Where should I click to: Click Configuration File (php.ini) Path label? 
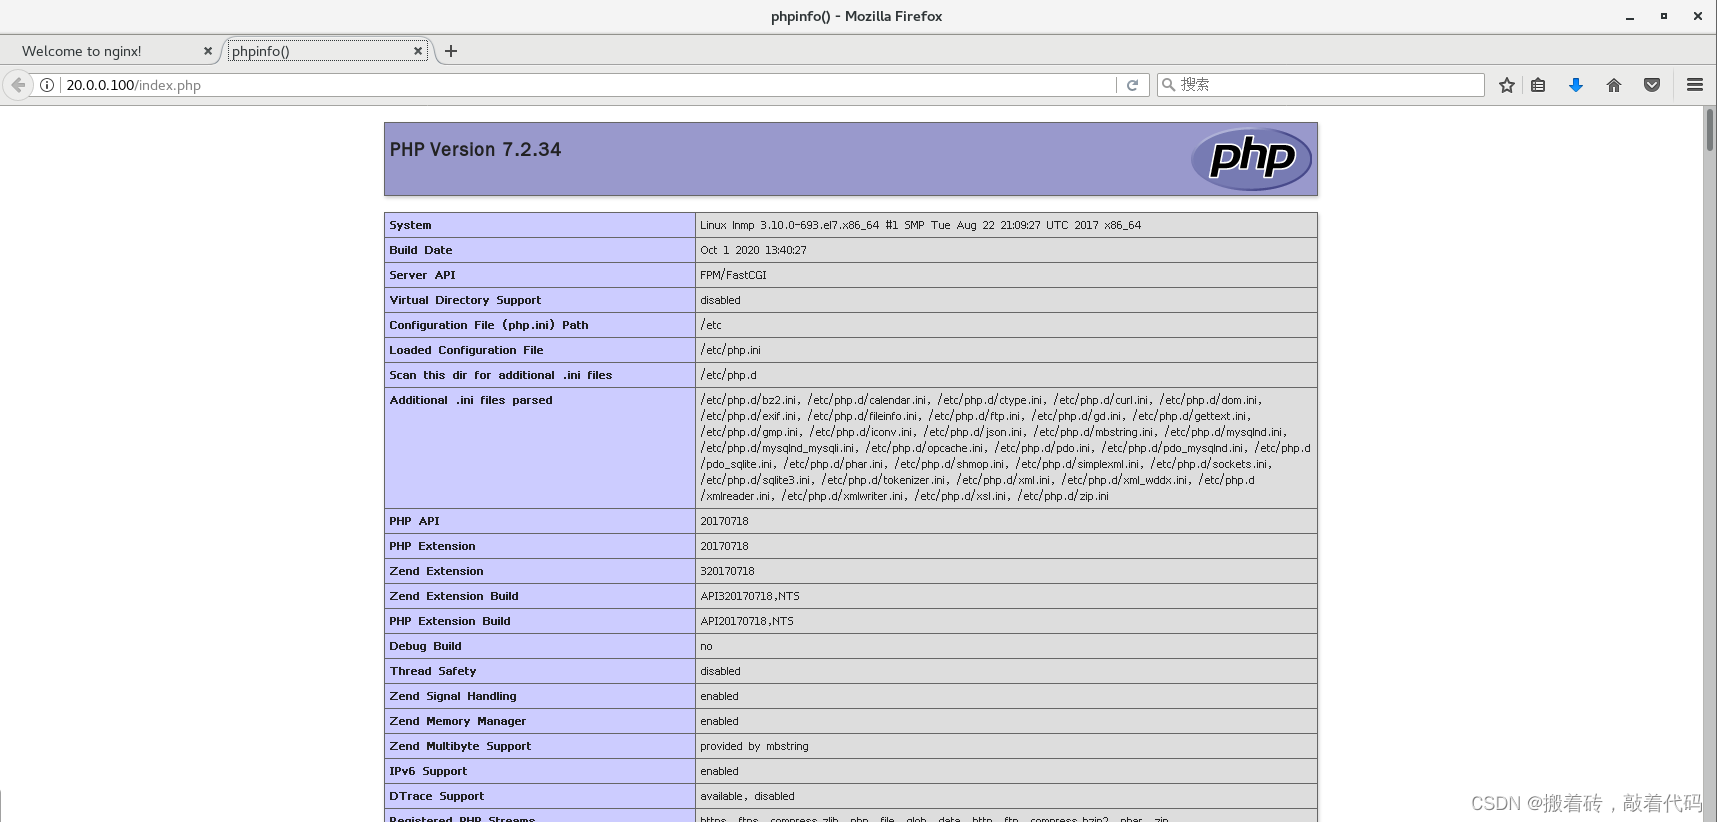click(x=489, y=325)
